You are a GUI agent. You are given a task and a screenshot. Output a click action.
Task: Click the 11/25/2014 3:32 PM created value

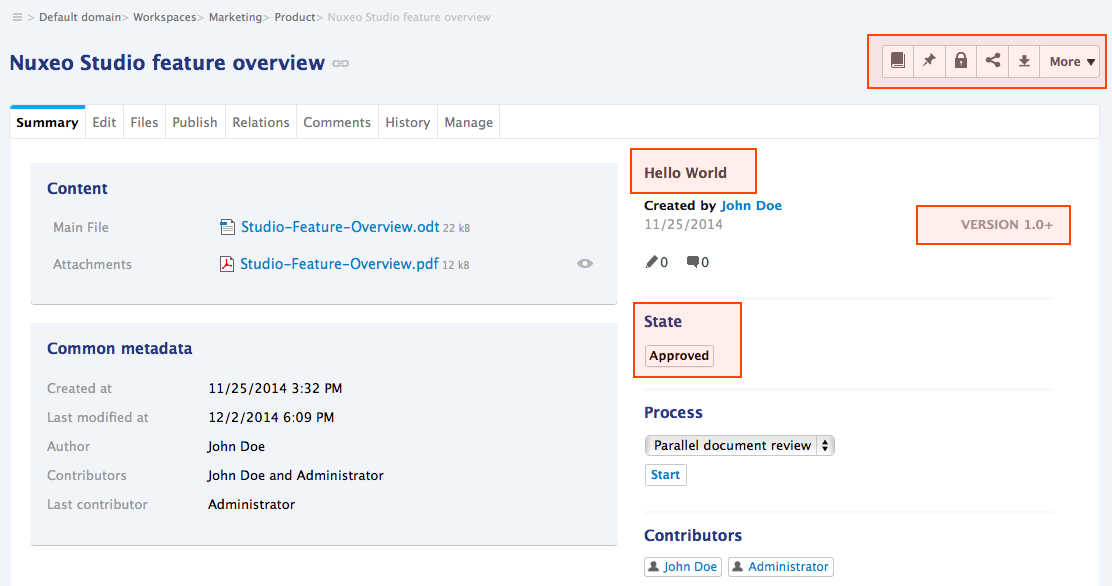275,388
